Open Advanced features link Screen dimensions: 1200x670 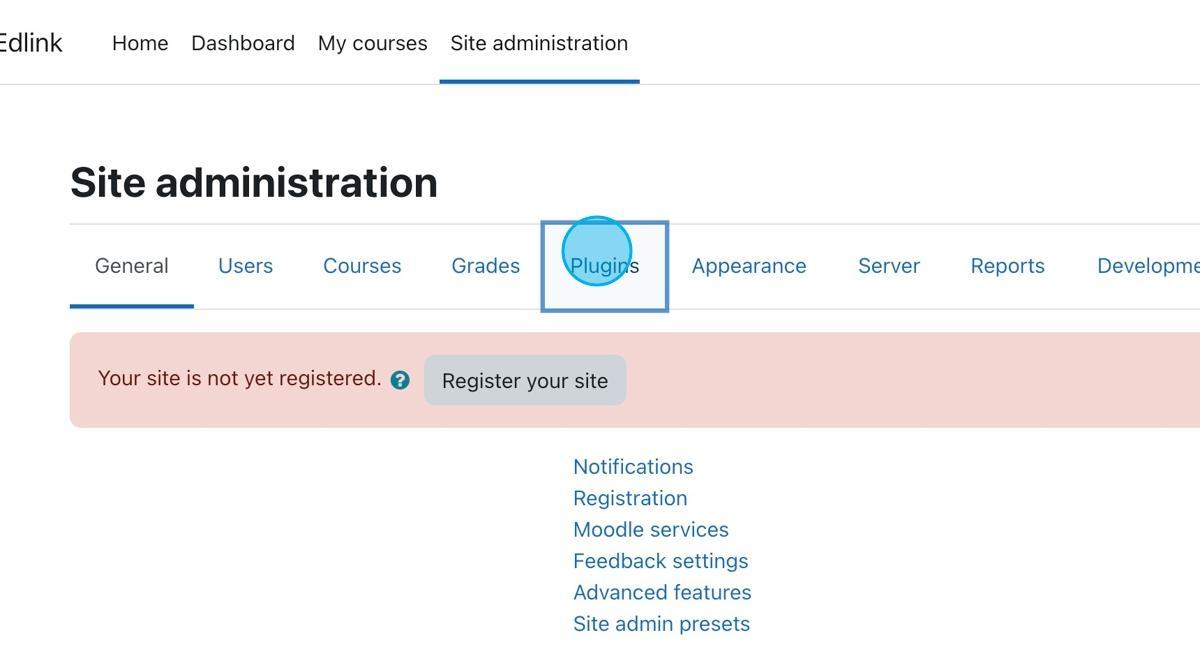pyautogui.click(x=662, y=592)
